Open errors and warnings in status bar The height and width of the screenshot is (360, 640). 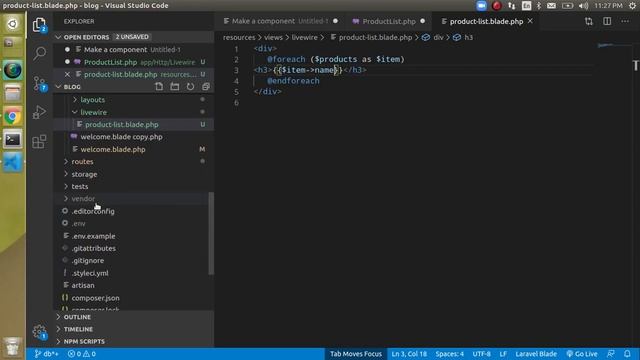click(82, 354)
